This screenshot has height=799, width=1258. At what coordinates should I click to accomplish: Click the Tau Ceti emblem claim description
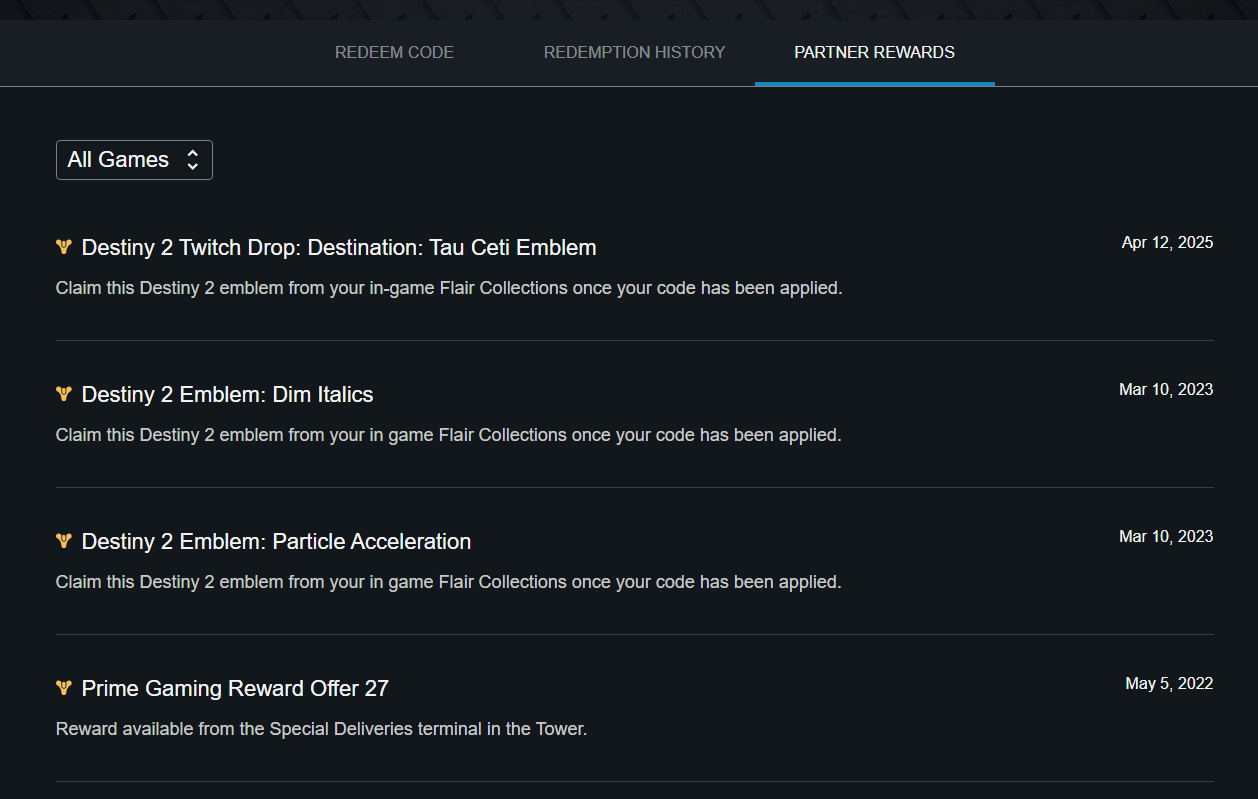click(449, 288)
